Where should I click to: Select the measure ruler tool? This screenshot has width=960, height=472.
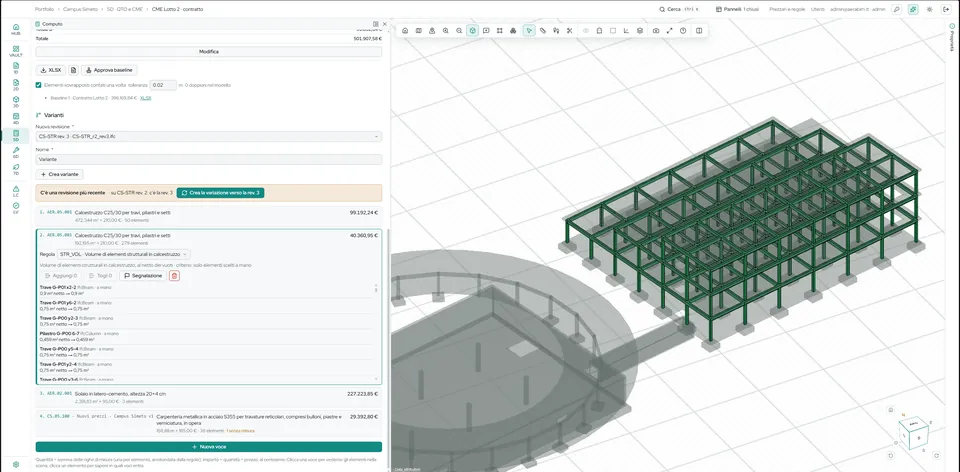[x=542, y=31]
